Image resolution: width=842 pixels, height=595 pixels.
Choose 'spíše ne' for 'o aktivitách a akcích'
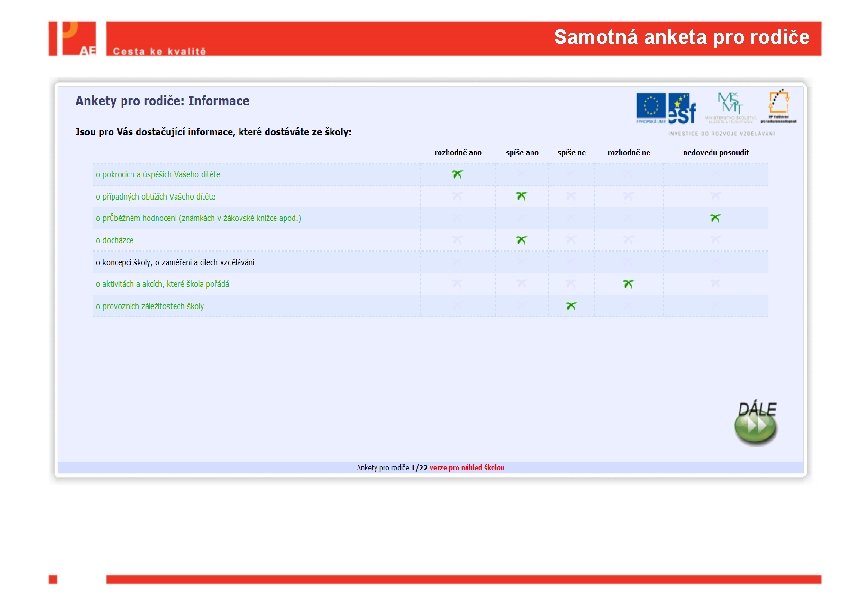(x=571, y=284)
